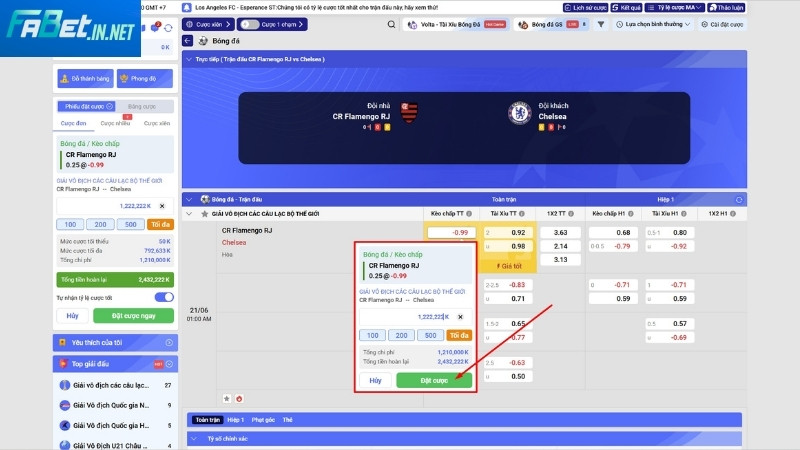Choose 500 quick stake in left slip
Screen dimensions: 800x450
point(131,224)
